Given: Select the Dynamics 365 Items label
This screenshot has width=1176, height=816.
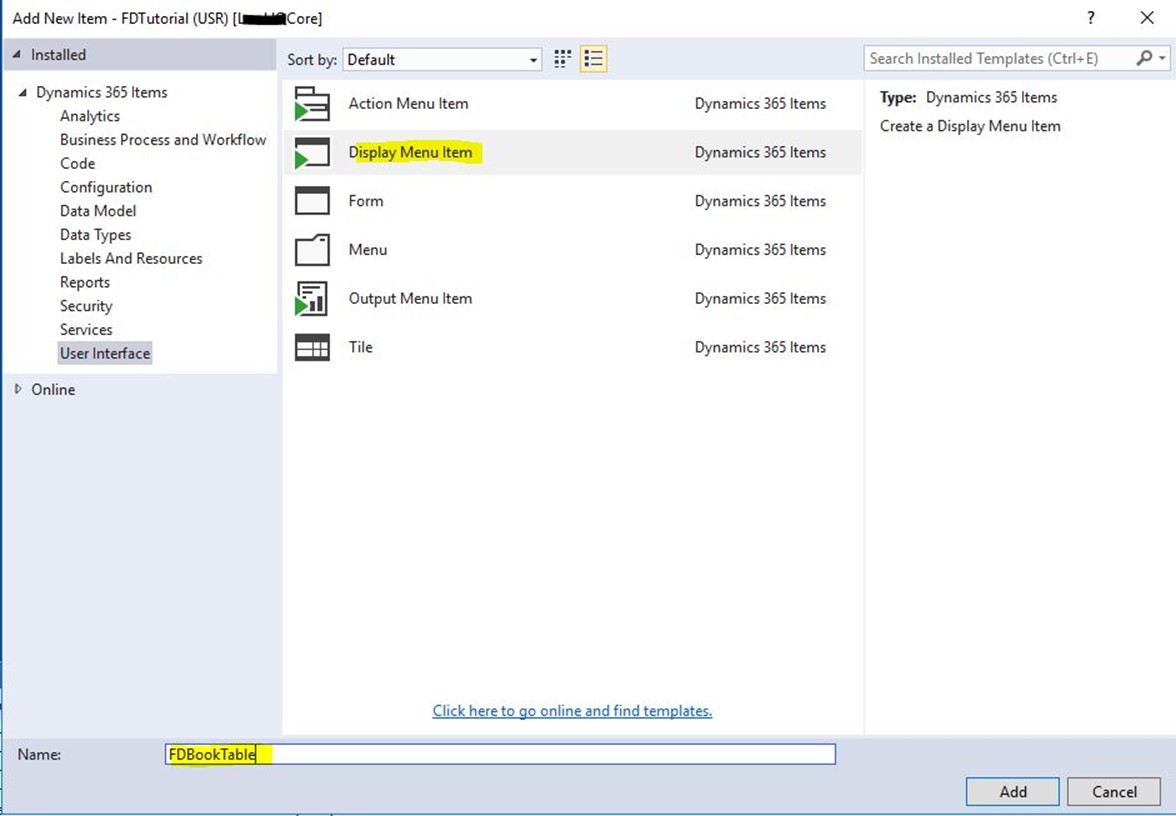Looking at the screenshot, I should [102, 92].
